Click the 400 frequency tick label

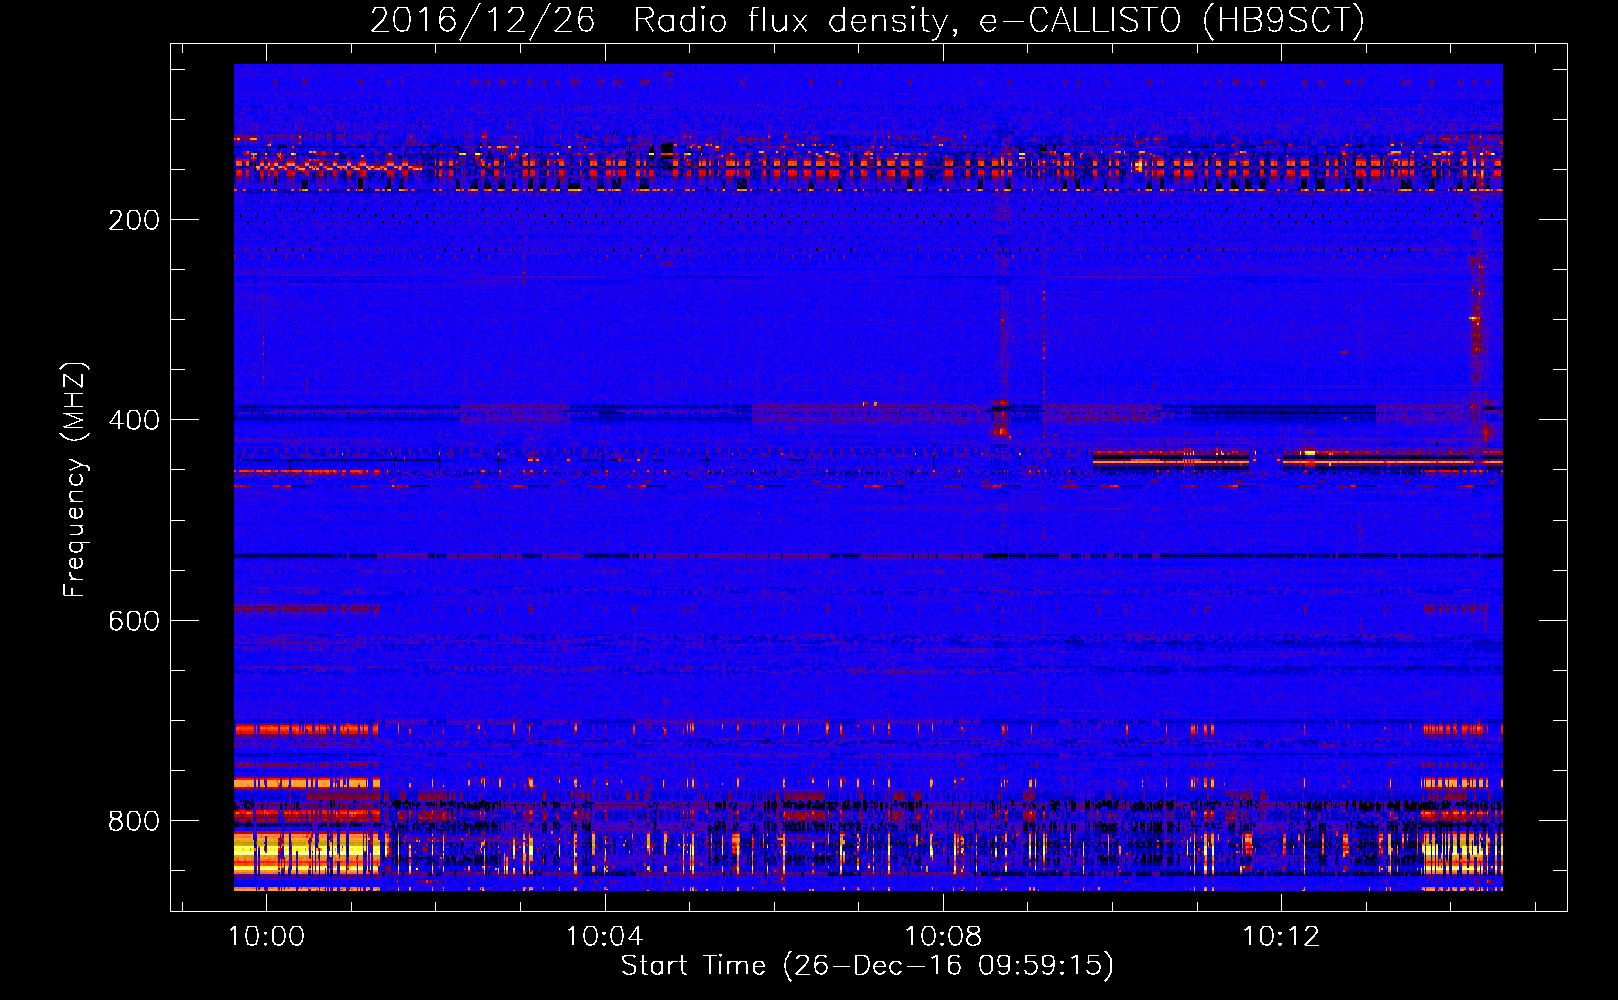pos(134,420)
